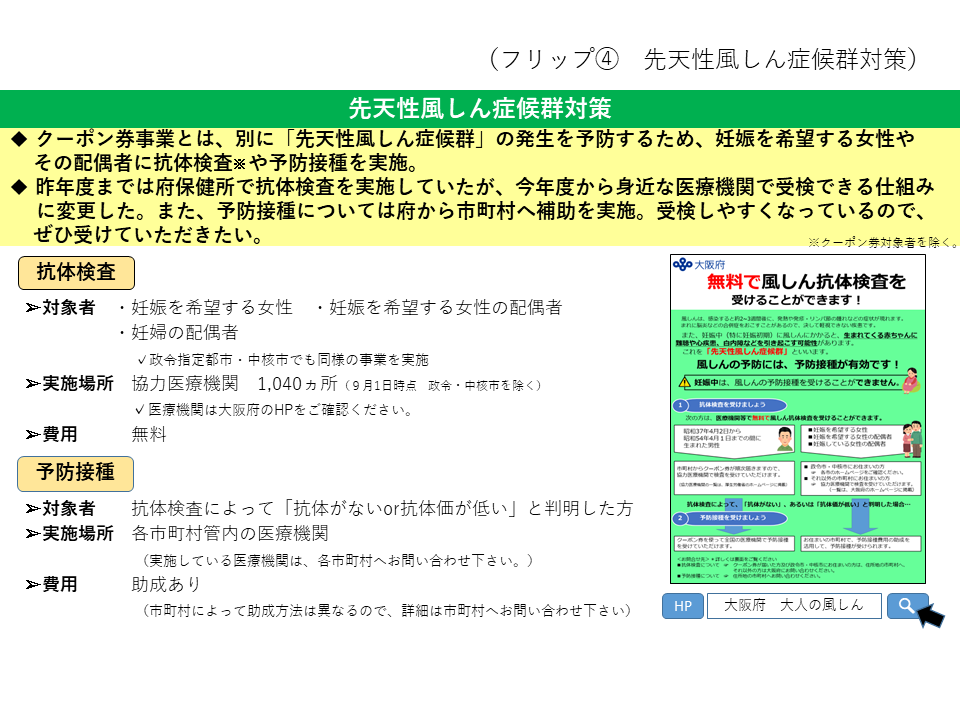Screen dimensions: 960x720
Task: Select the green 先天性風しん症候群対策 header banner
Action: [480, 108]
